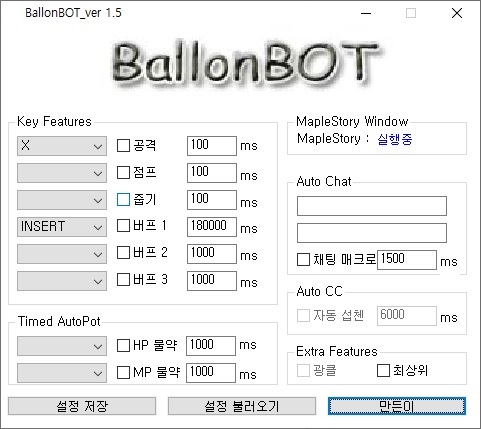Click the 버프 3 delay field 1000
Image resolution: width=481 pixels, height=429 pixels.
(212, 281)
